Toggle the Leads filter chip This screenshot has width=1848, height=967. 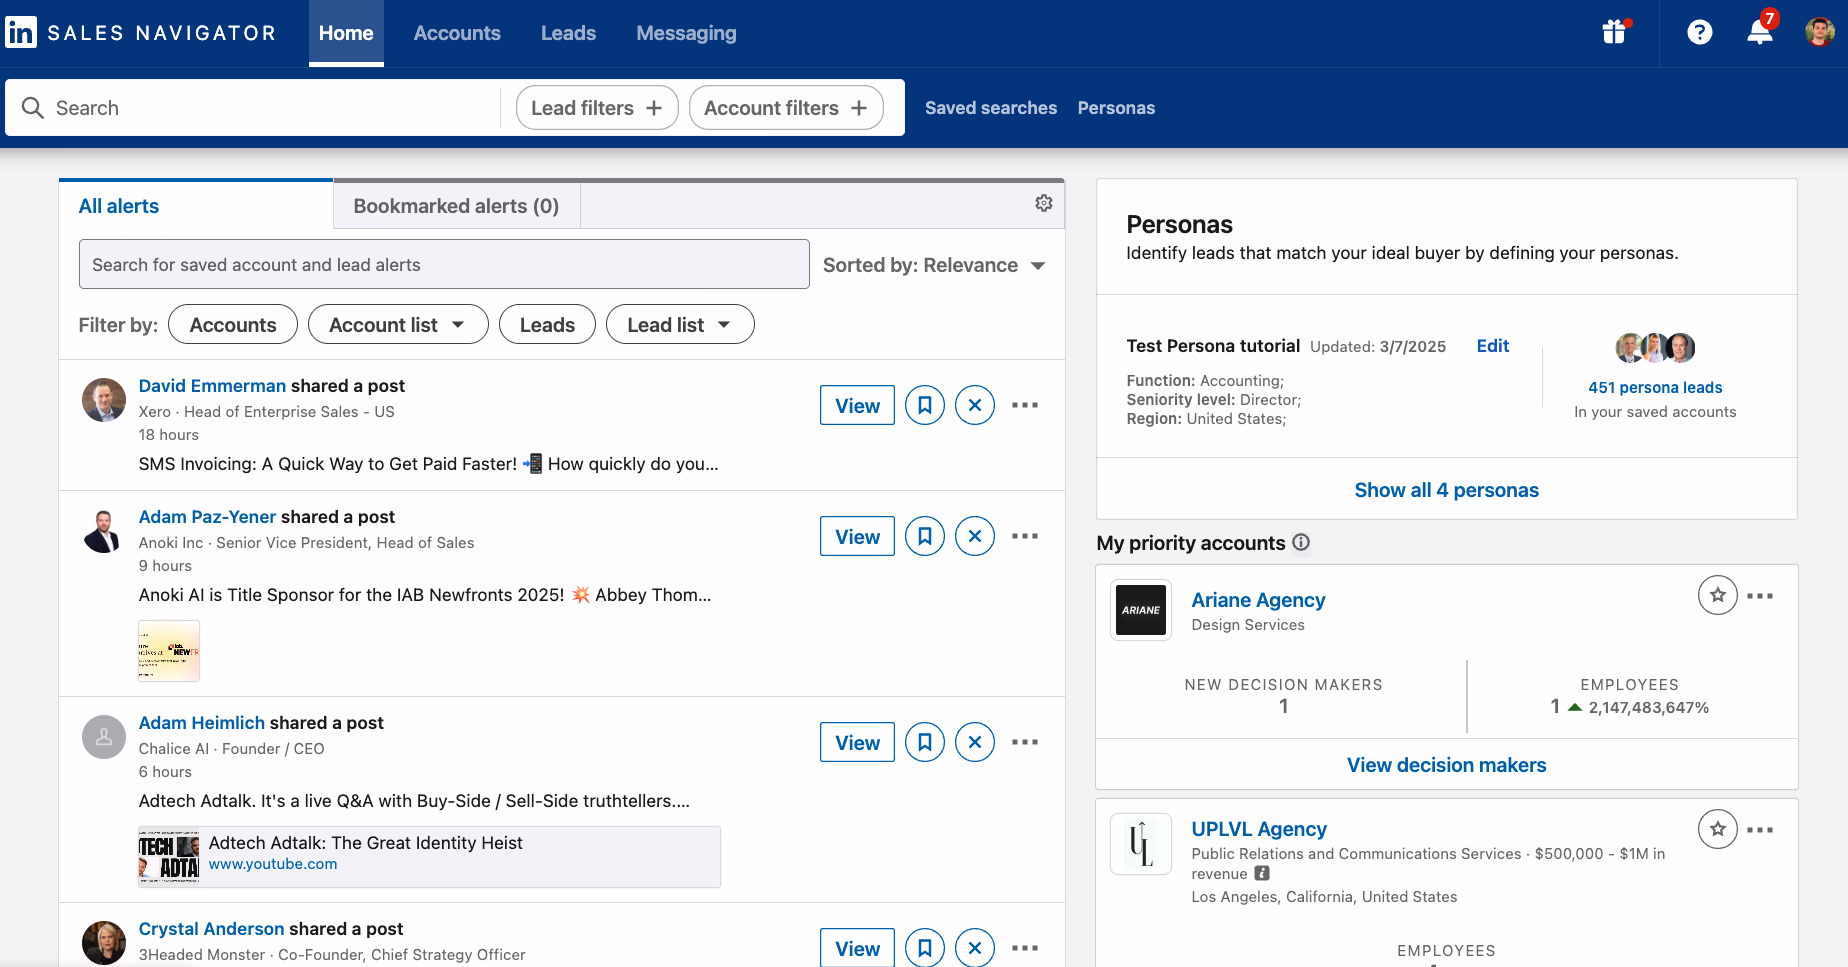[x=547, y=324]
